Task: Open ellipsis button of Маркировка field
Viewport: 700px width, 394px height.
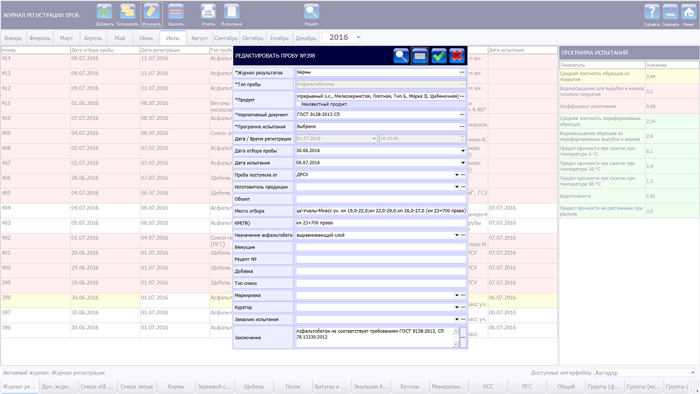Action: (x=463, y=295)
